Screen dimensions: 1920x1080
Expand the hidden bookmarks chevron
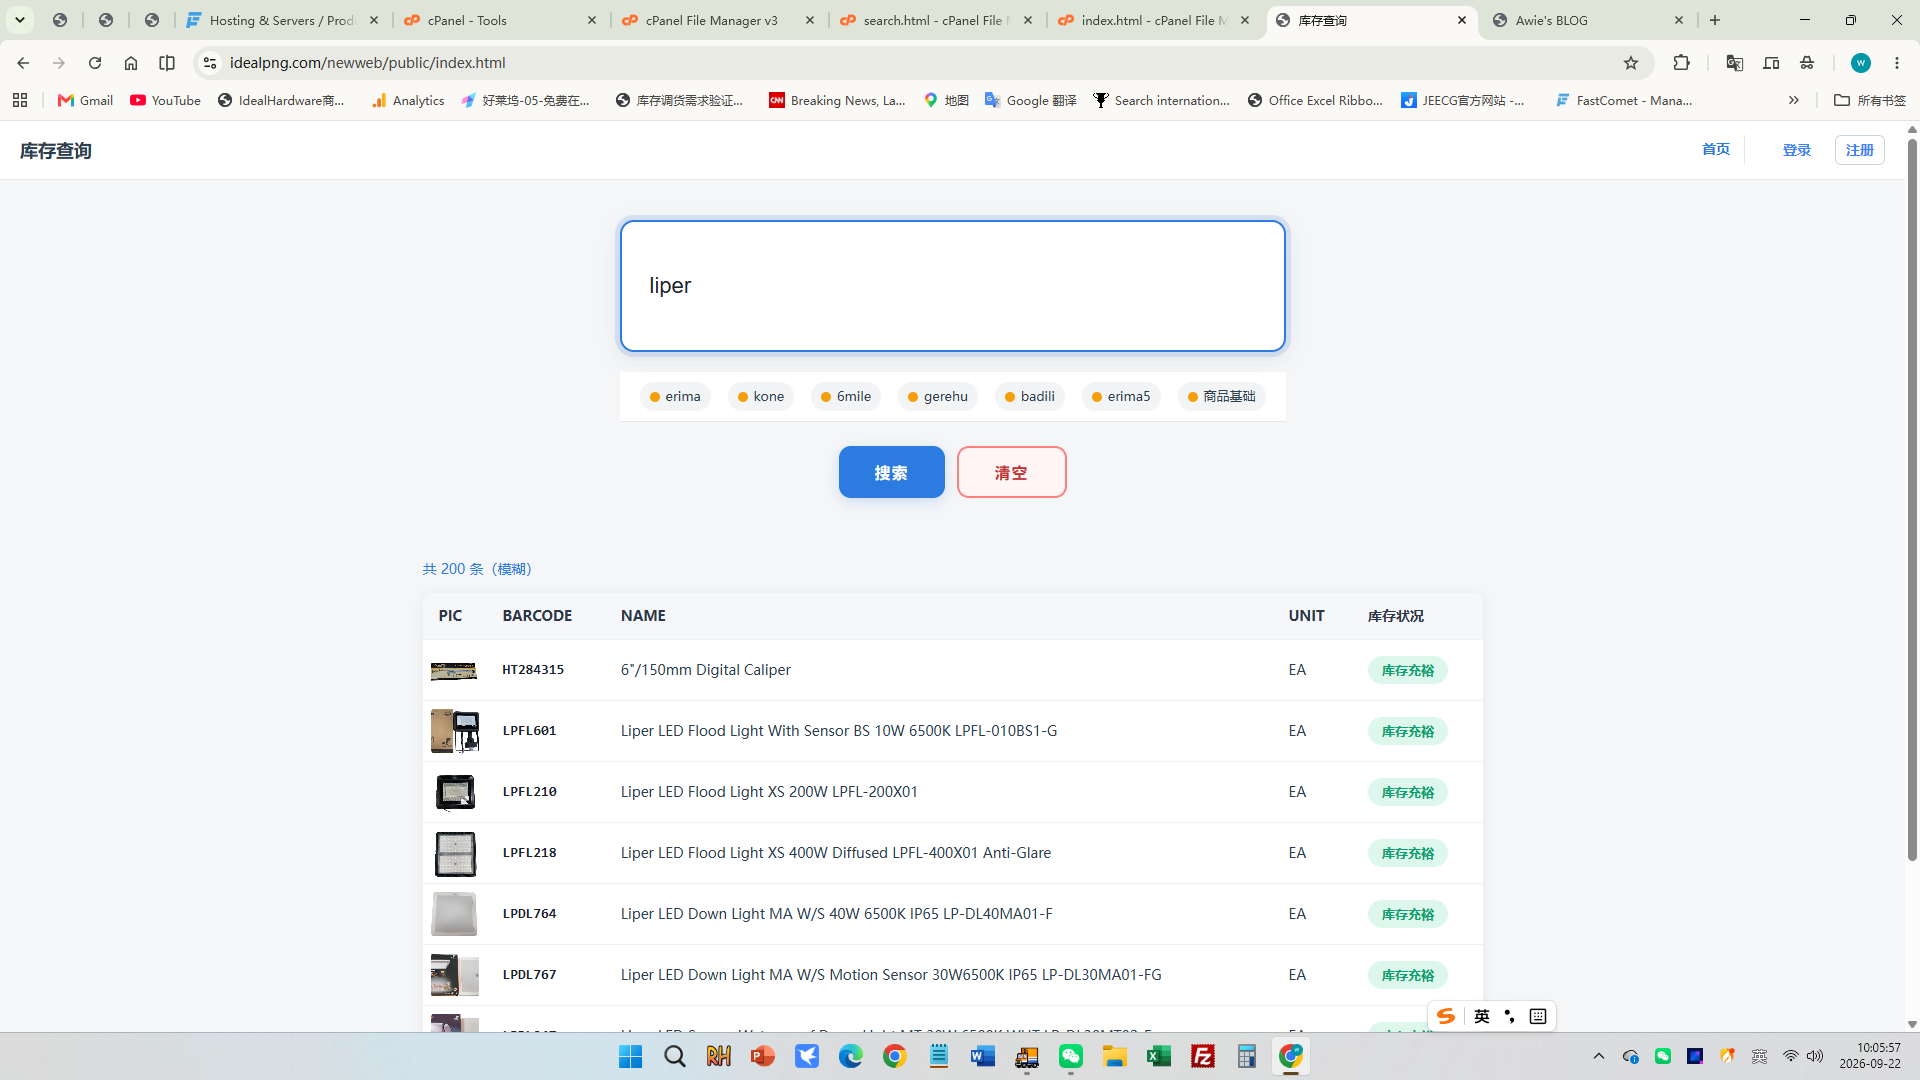pyautogui.click(x=1794, y=100)
